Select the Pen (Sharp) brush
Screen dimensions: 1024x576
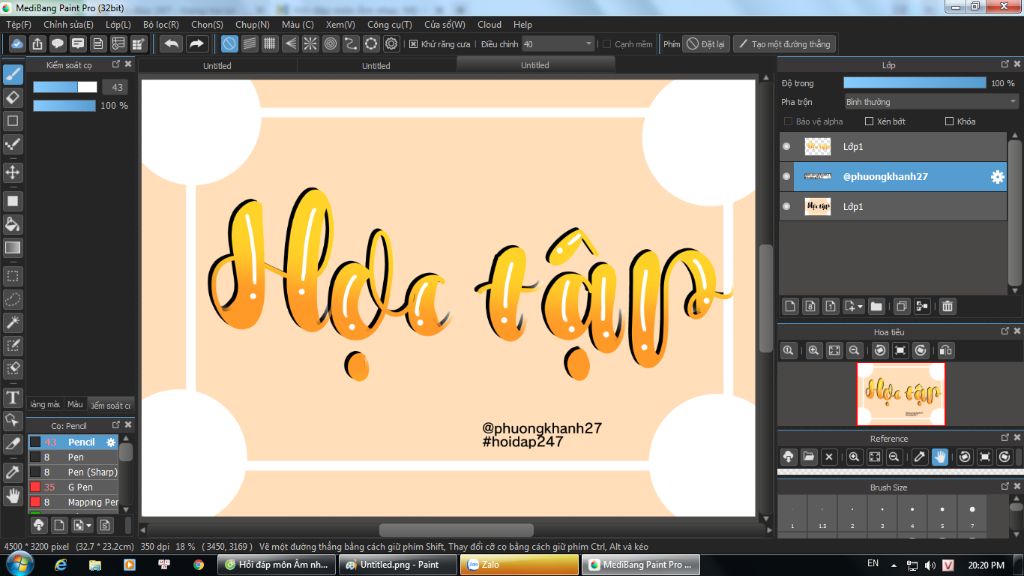point(73,472)
